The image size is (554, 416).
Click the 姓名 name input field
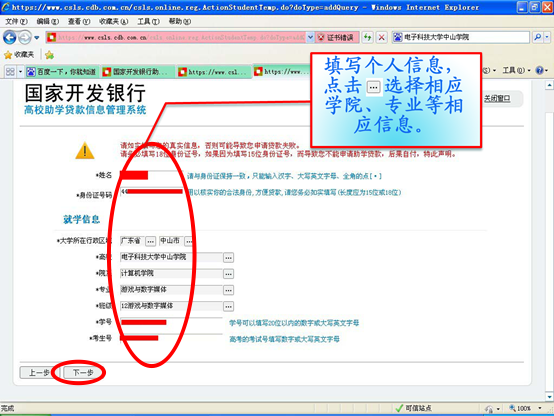pyautogui.click(x=151, y=175)
